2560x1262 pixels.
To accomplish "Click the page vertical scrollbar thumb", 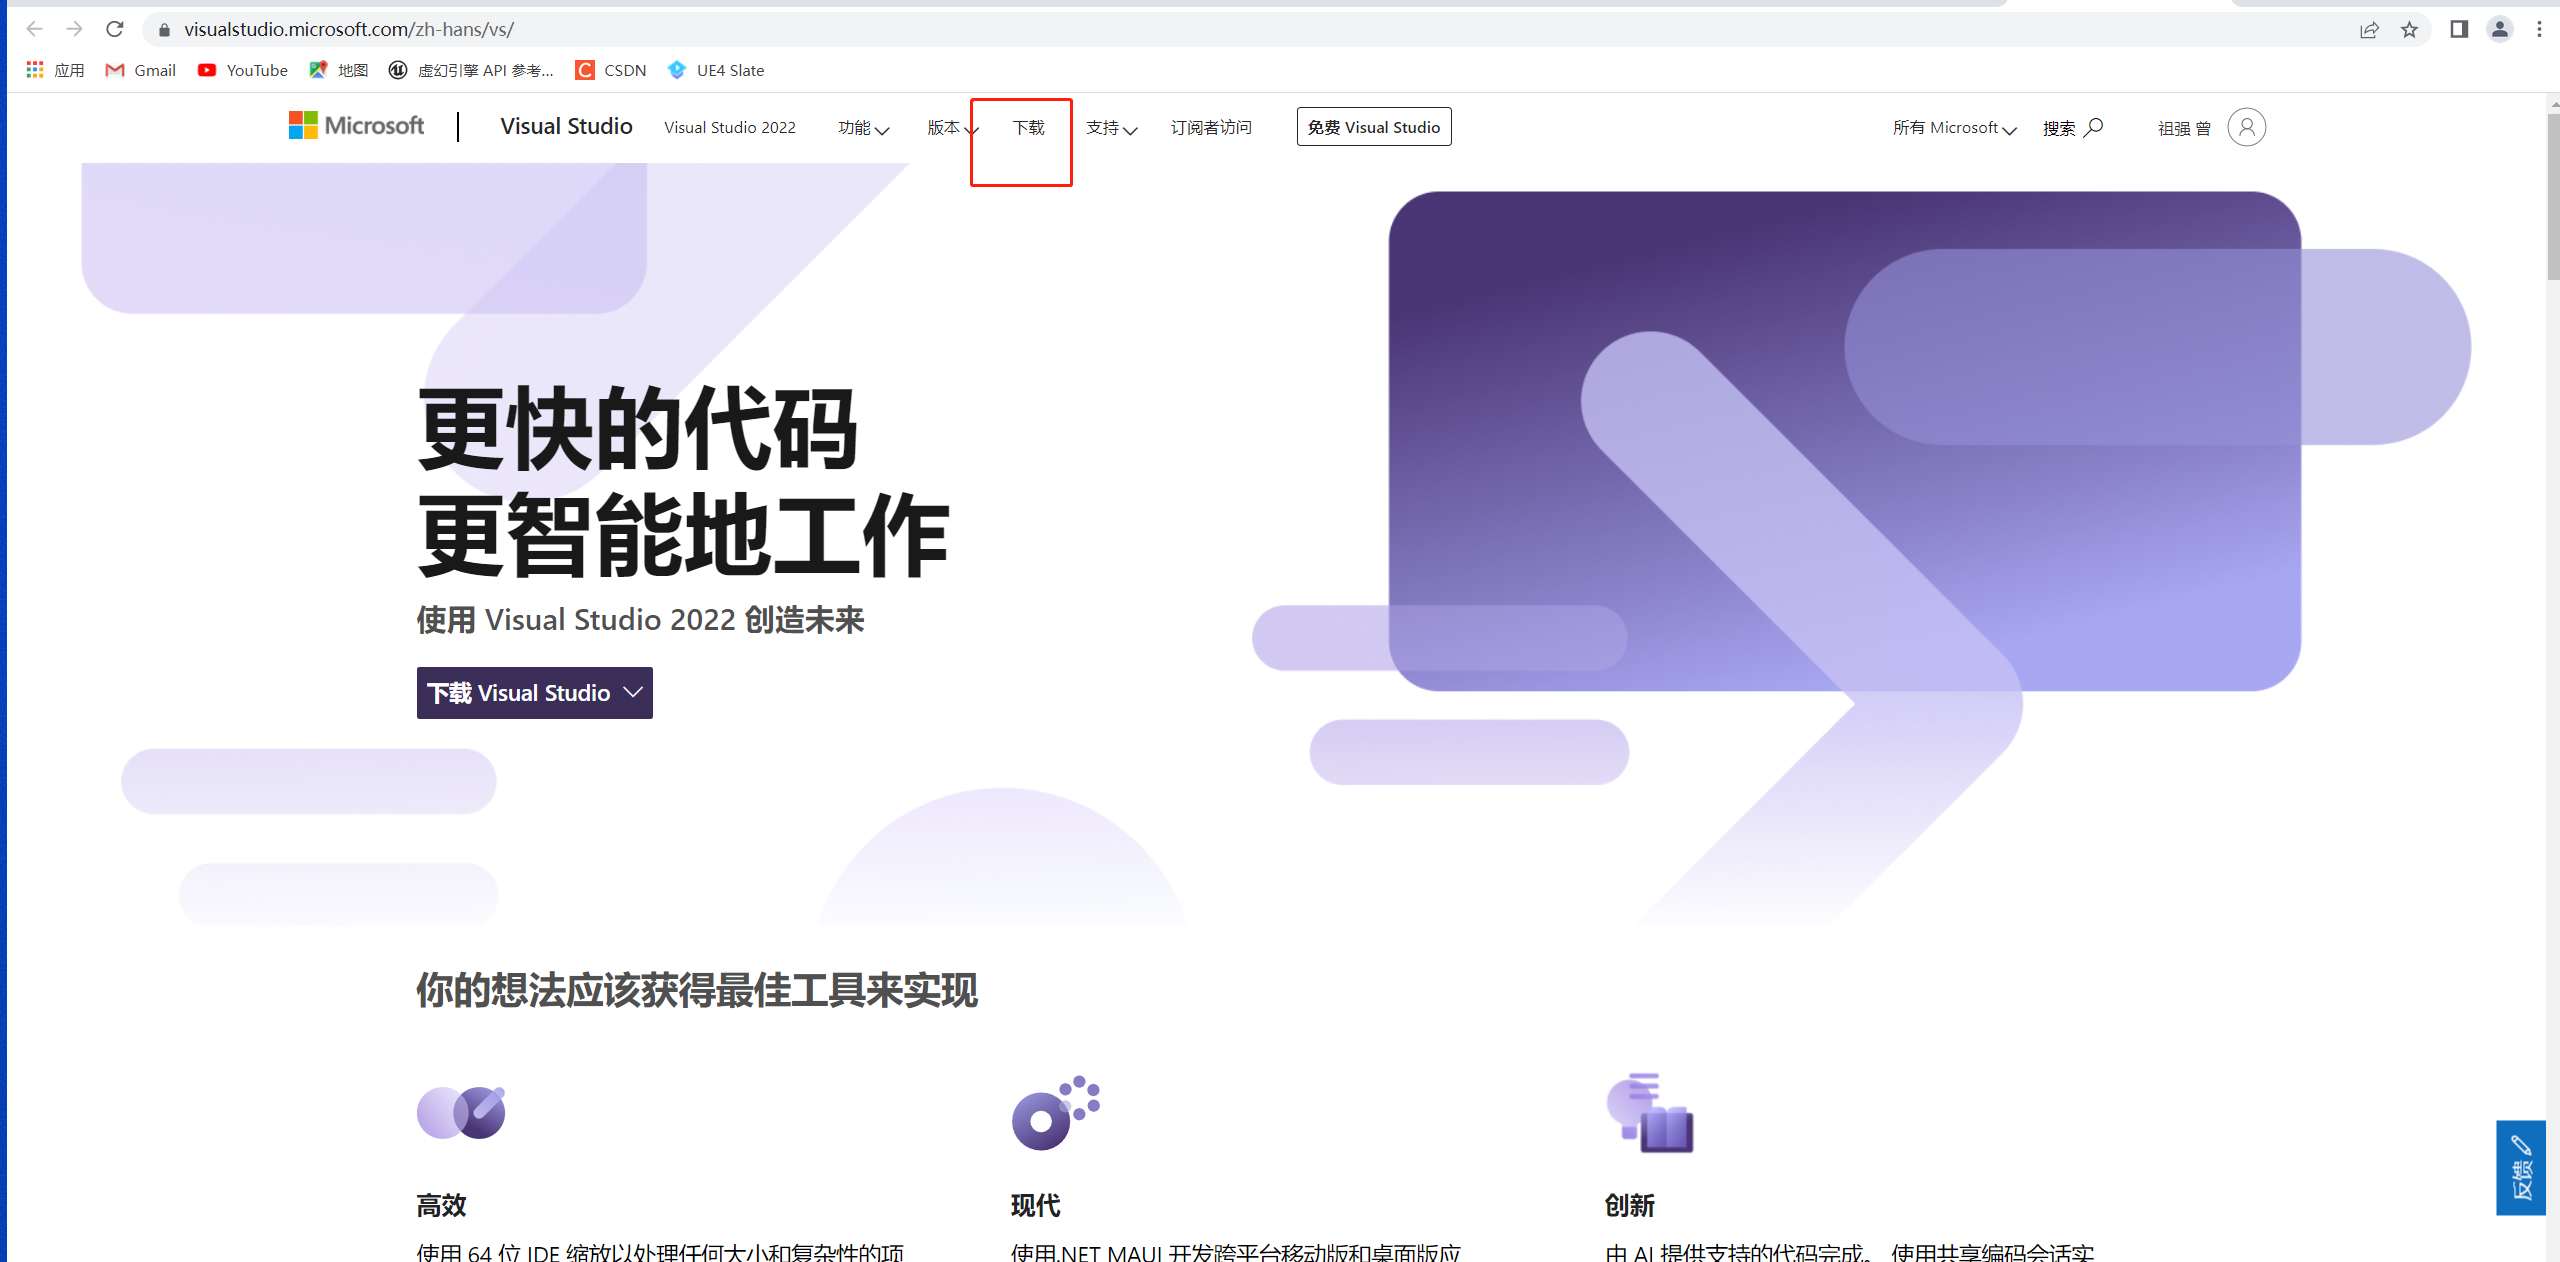I will tap(2552, 195).
